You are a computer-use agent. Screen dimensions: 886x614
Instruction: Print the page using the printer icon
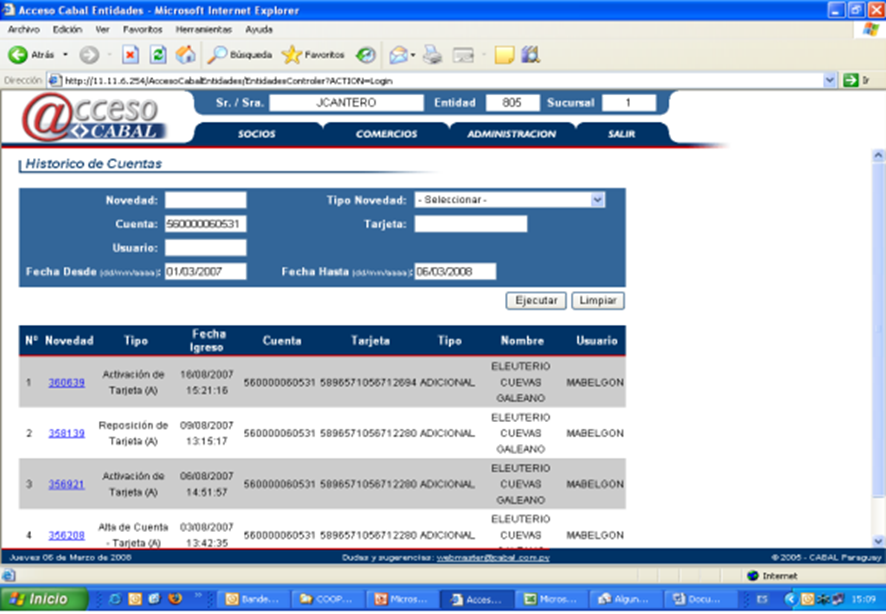432,55
